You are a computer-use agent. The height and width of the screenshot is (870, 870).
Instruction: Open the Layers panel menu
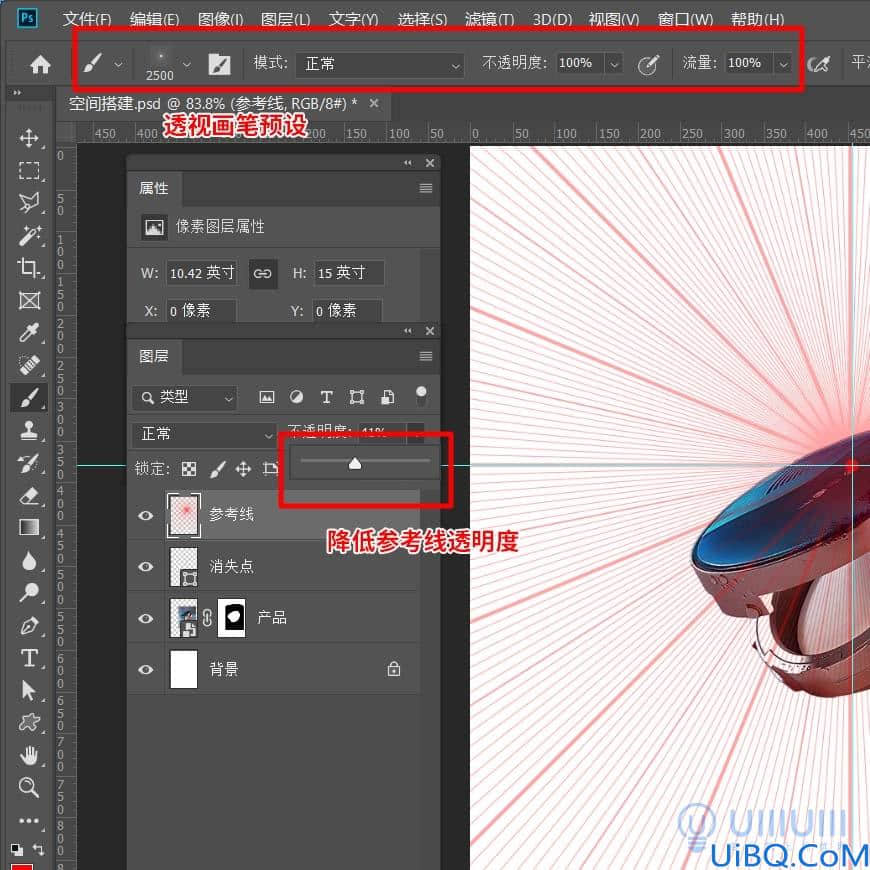coord(426,356)
